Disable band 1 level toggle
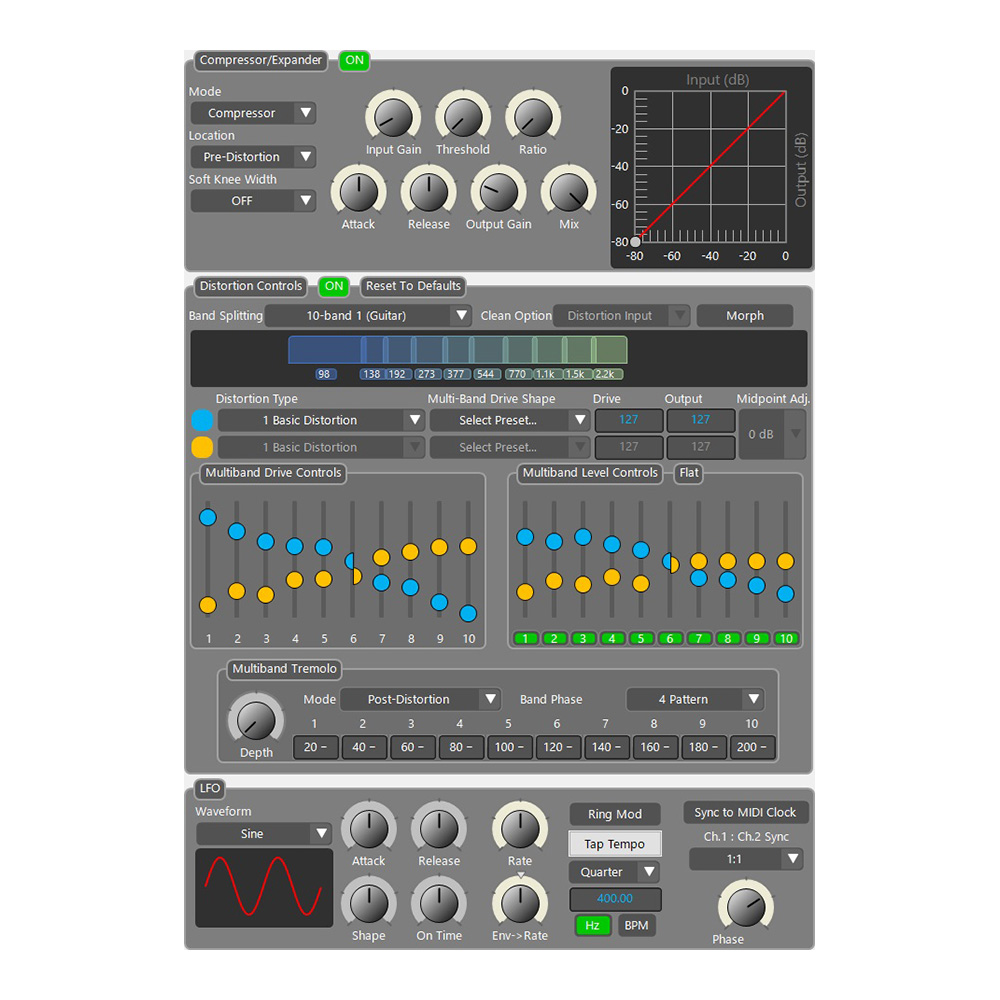 [x=525, y=639]
